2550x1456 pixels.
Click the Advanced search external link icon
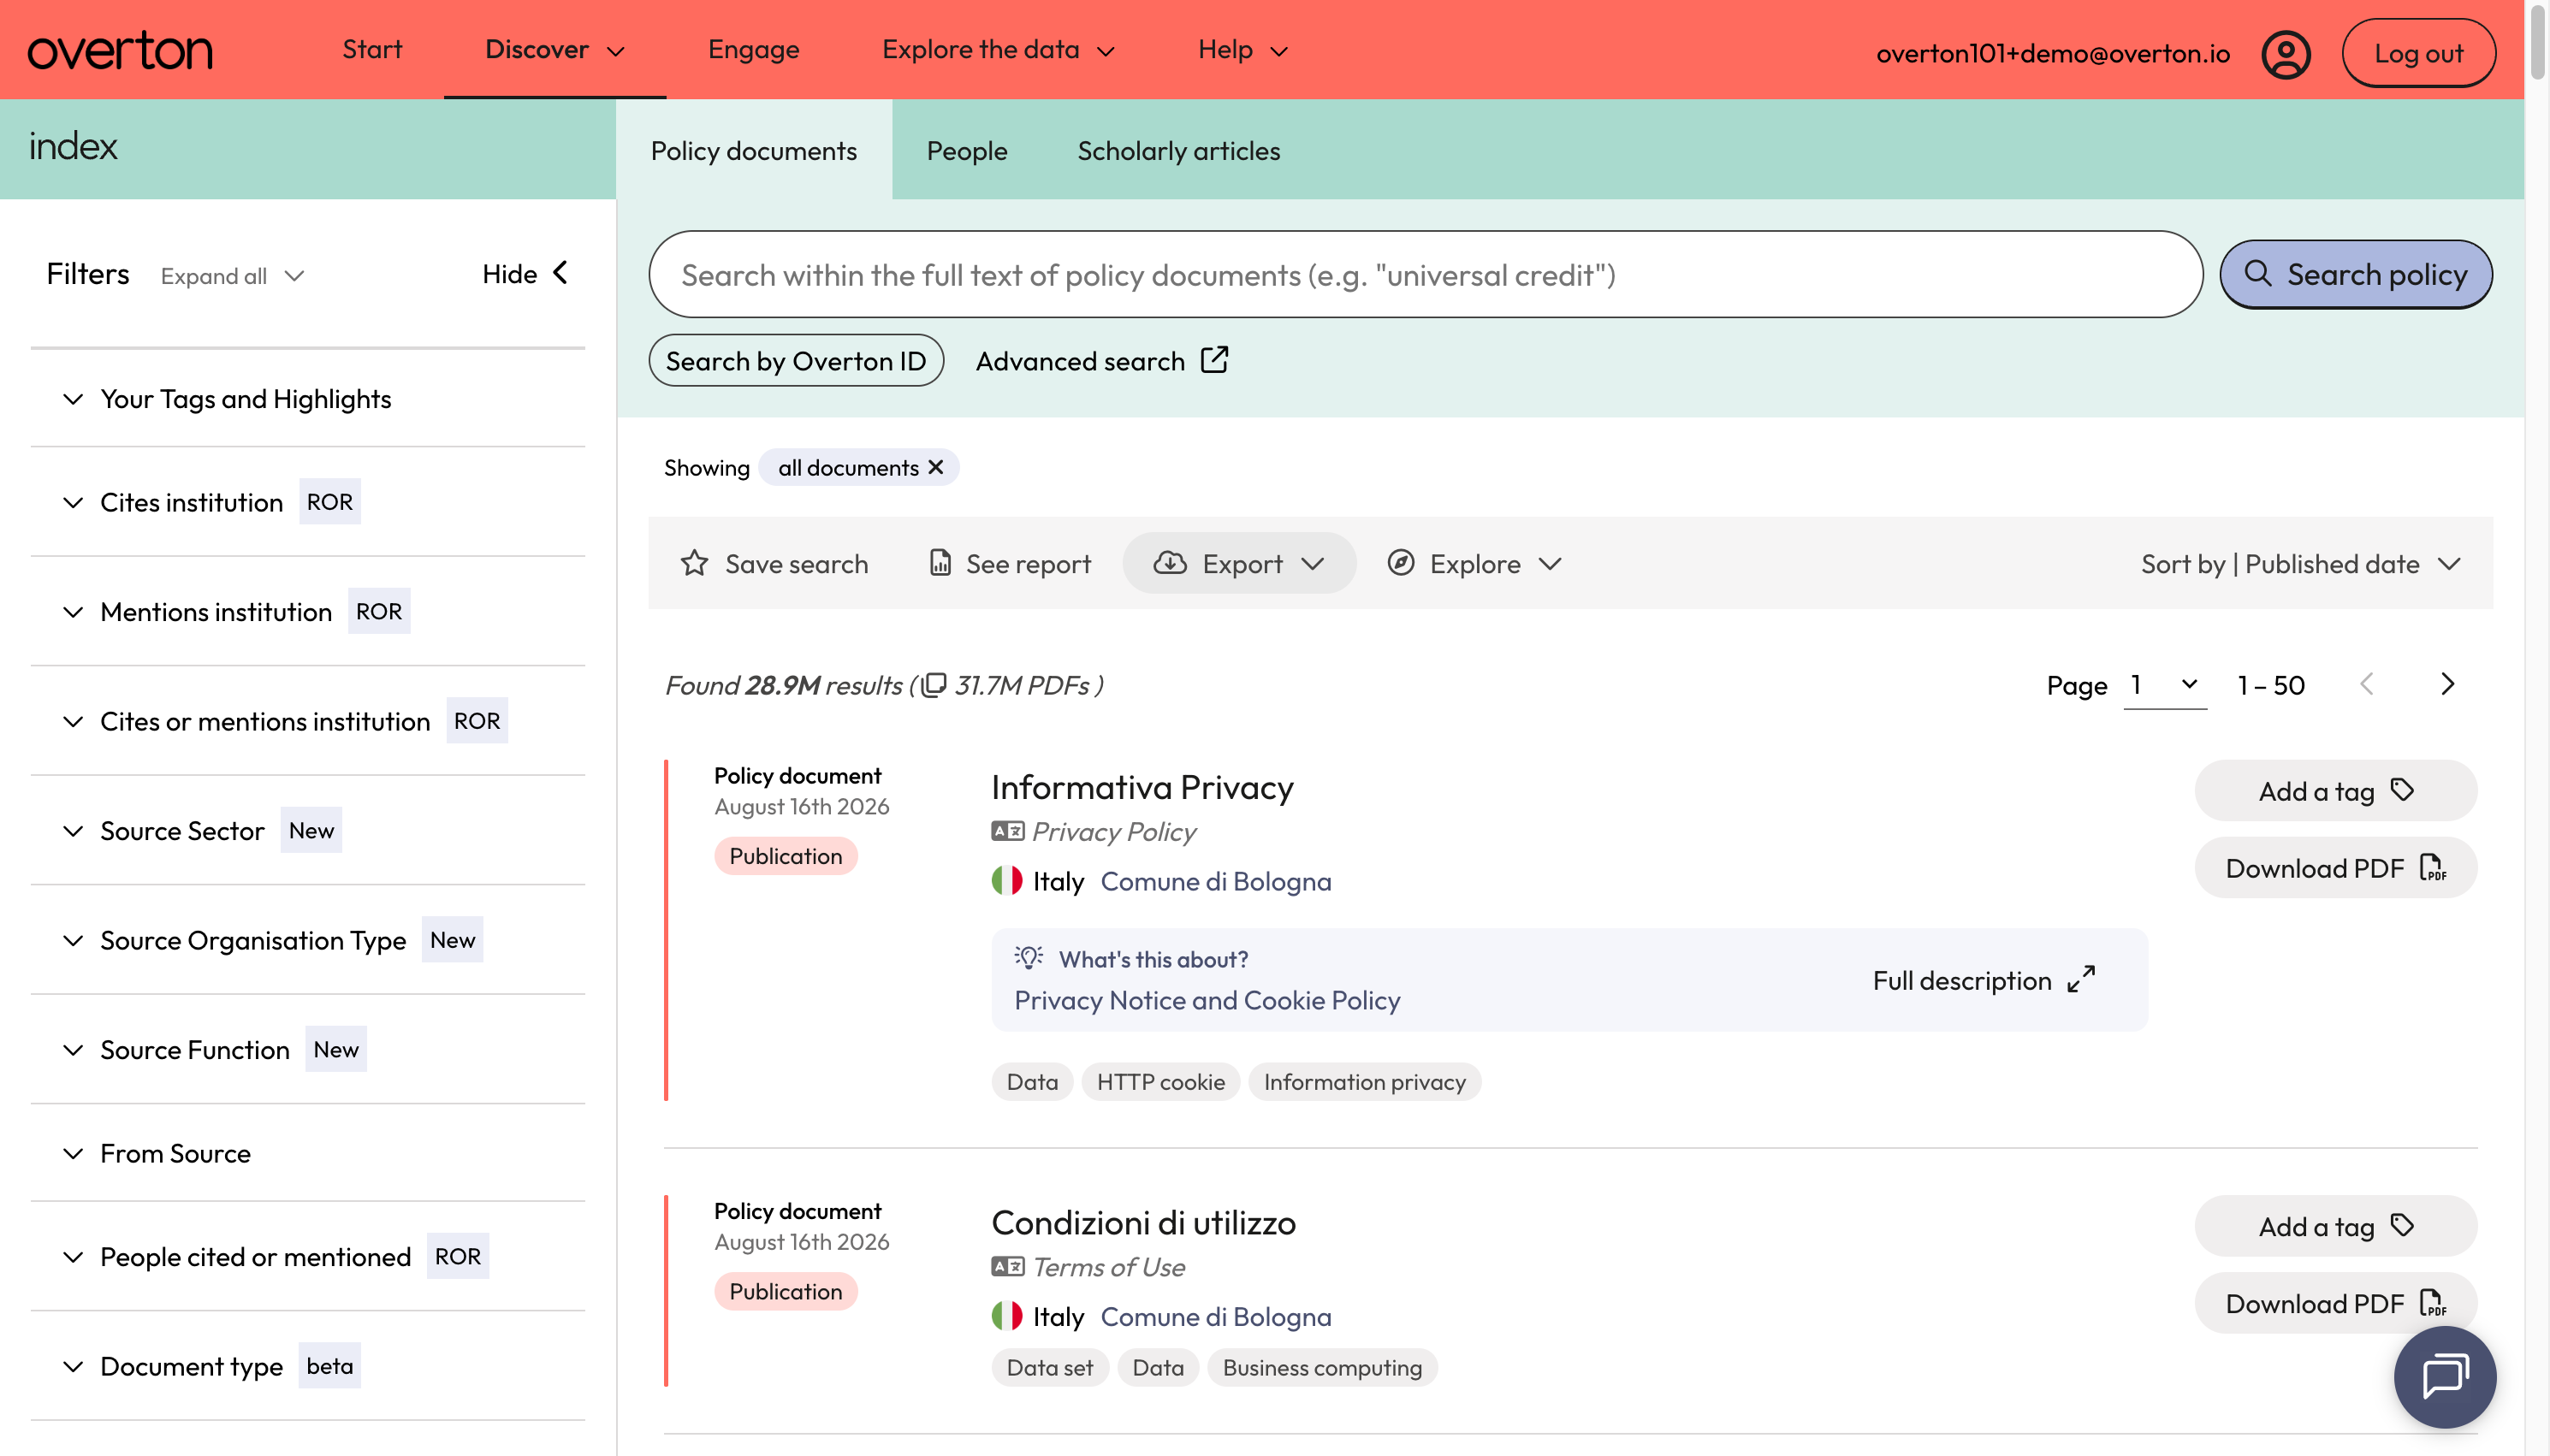(x=1214, y=360)
